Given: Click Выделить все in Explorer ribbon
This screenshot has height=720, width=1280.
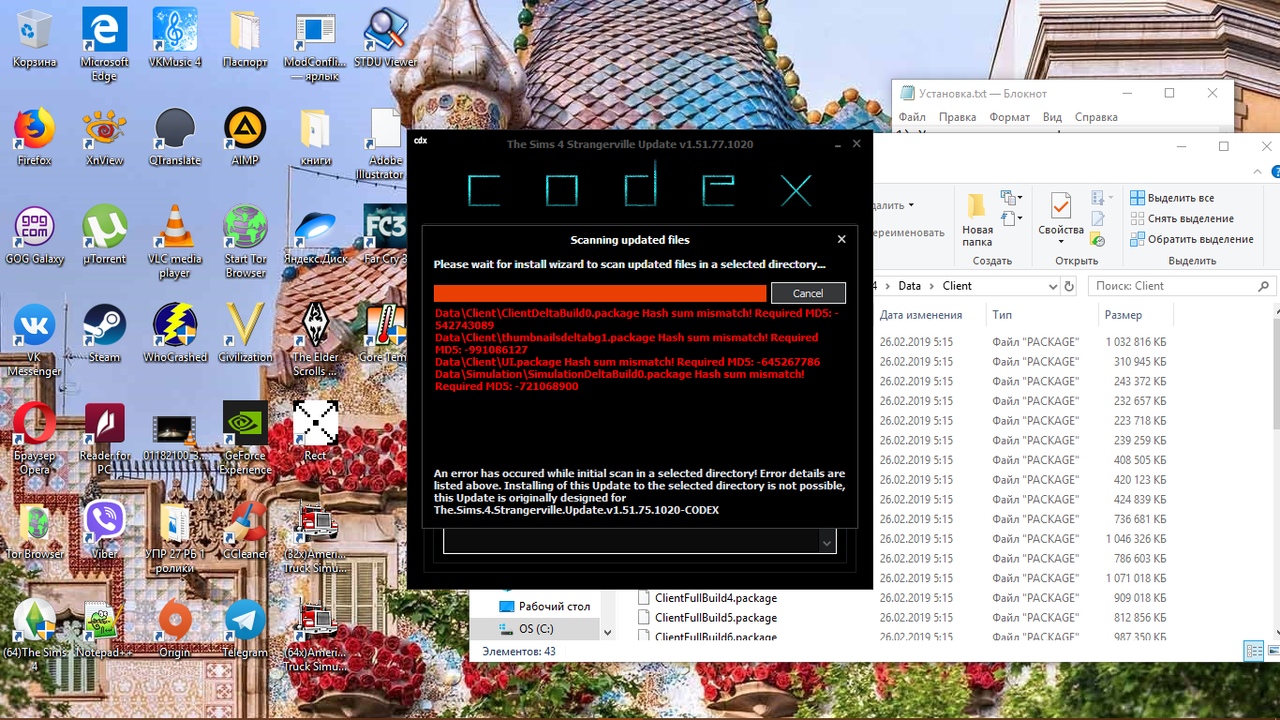Looking at the screenshot, I should coord(1172,198).
